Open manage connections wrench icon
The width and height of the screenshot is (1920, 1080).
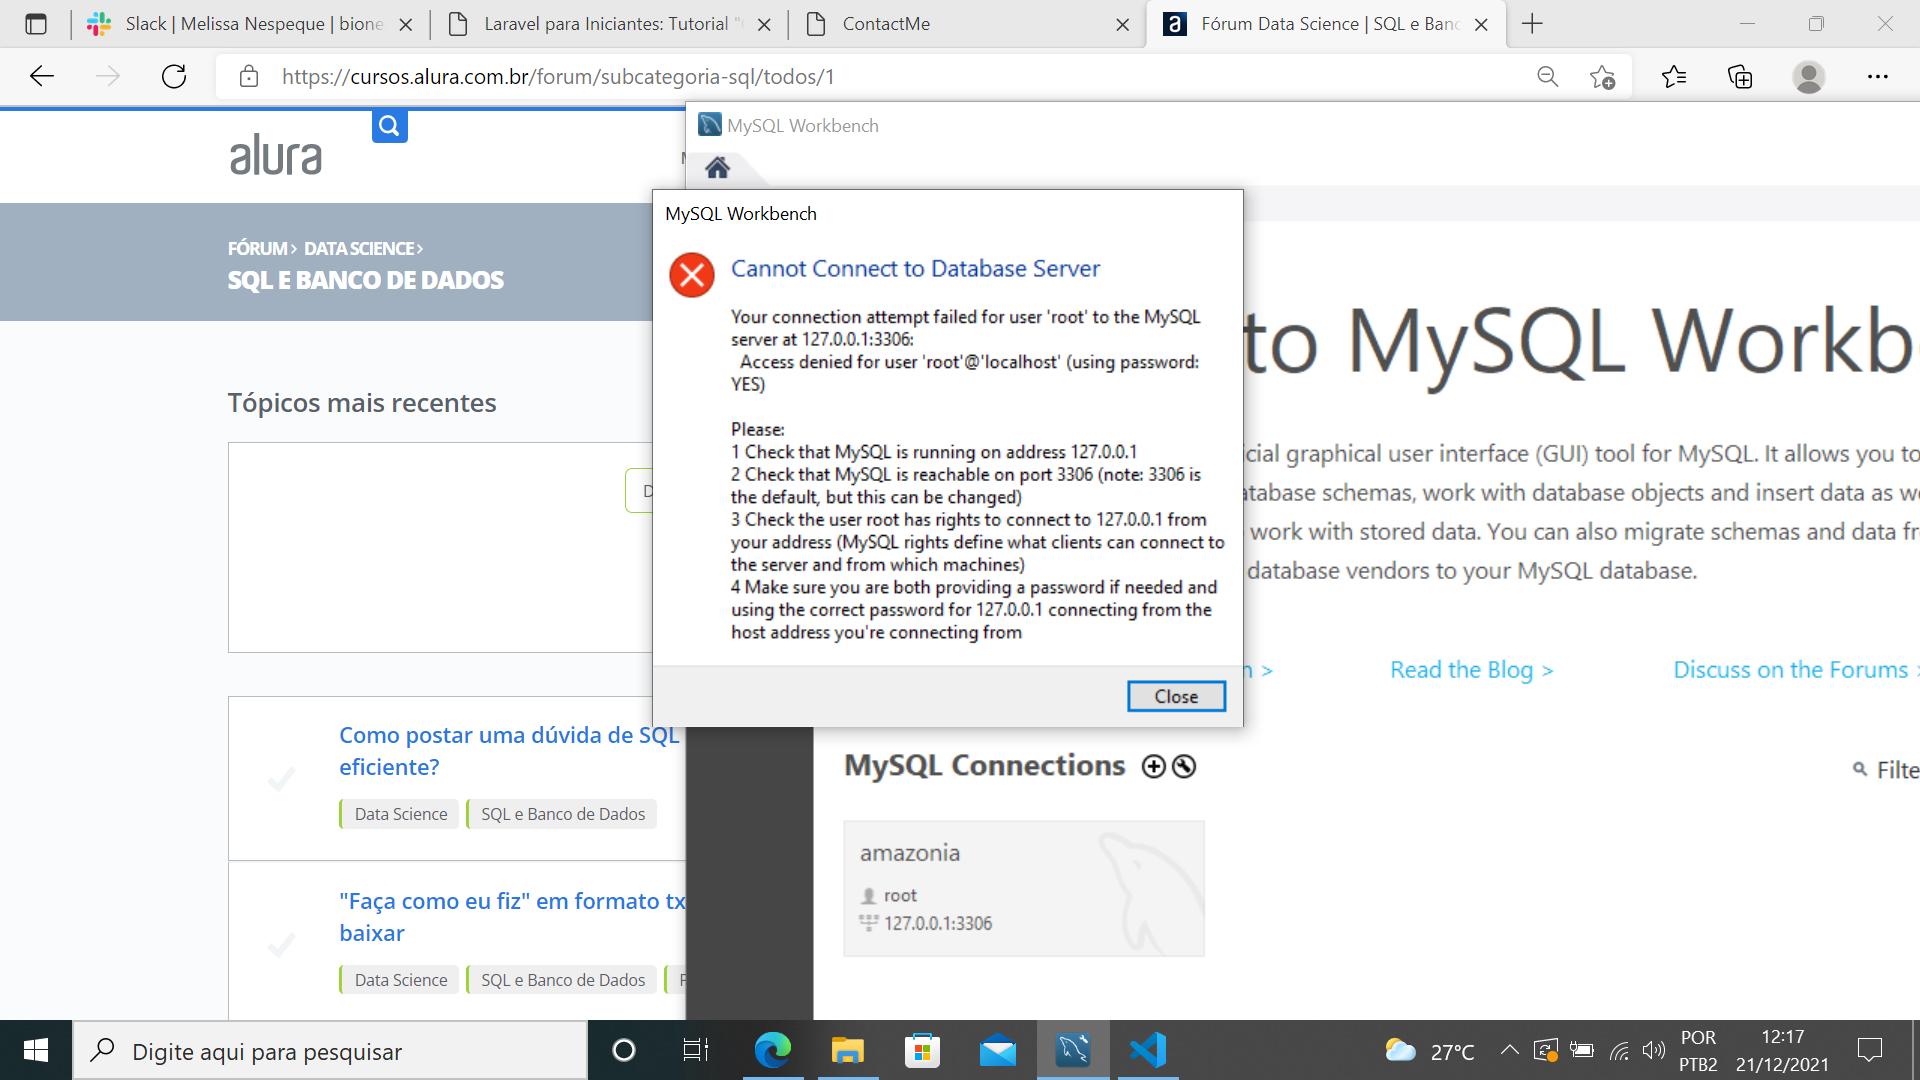[1184, 766]
